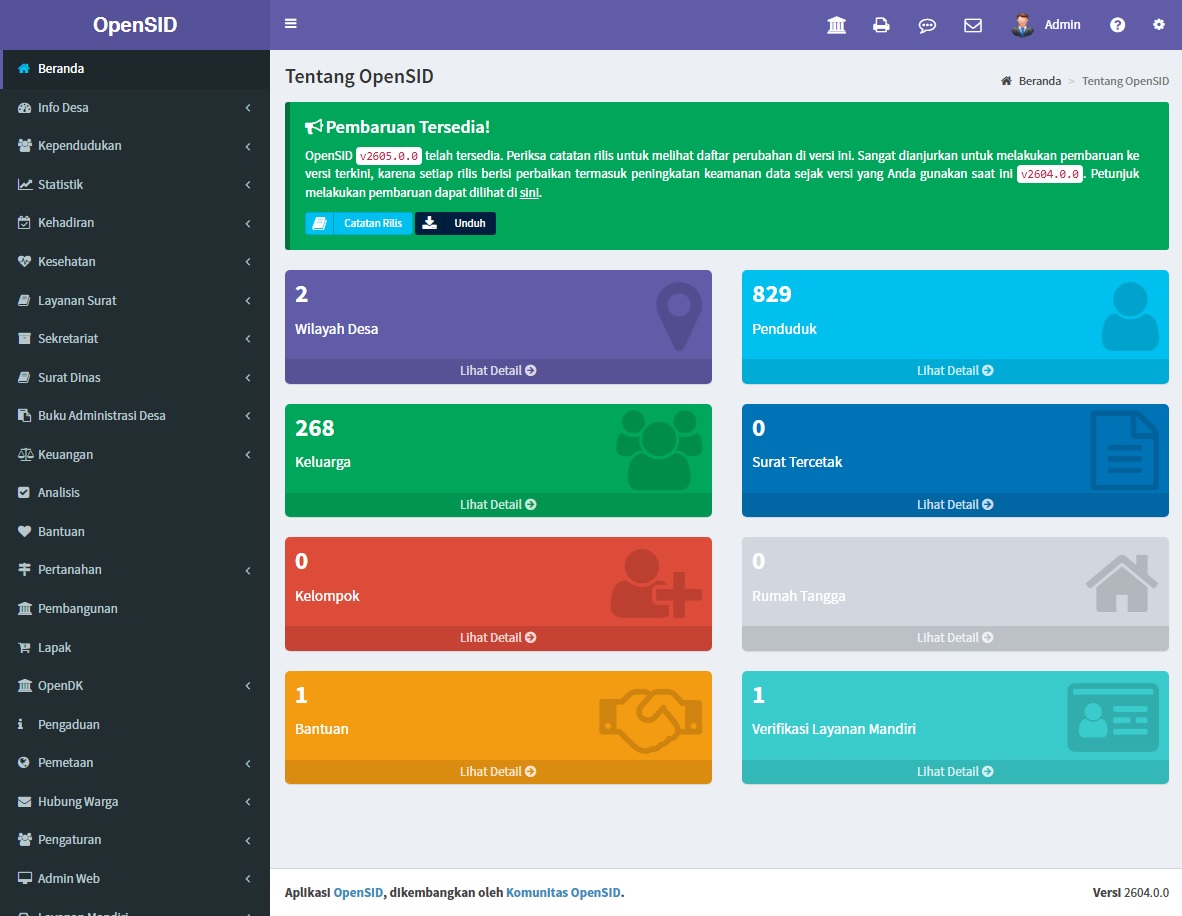Open the envelope mail icon in header
Screen dimensions: 1182x916
pos(972,26)
